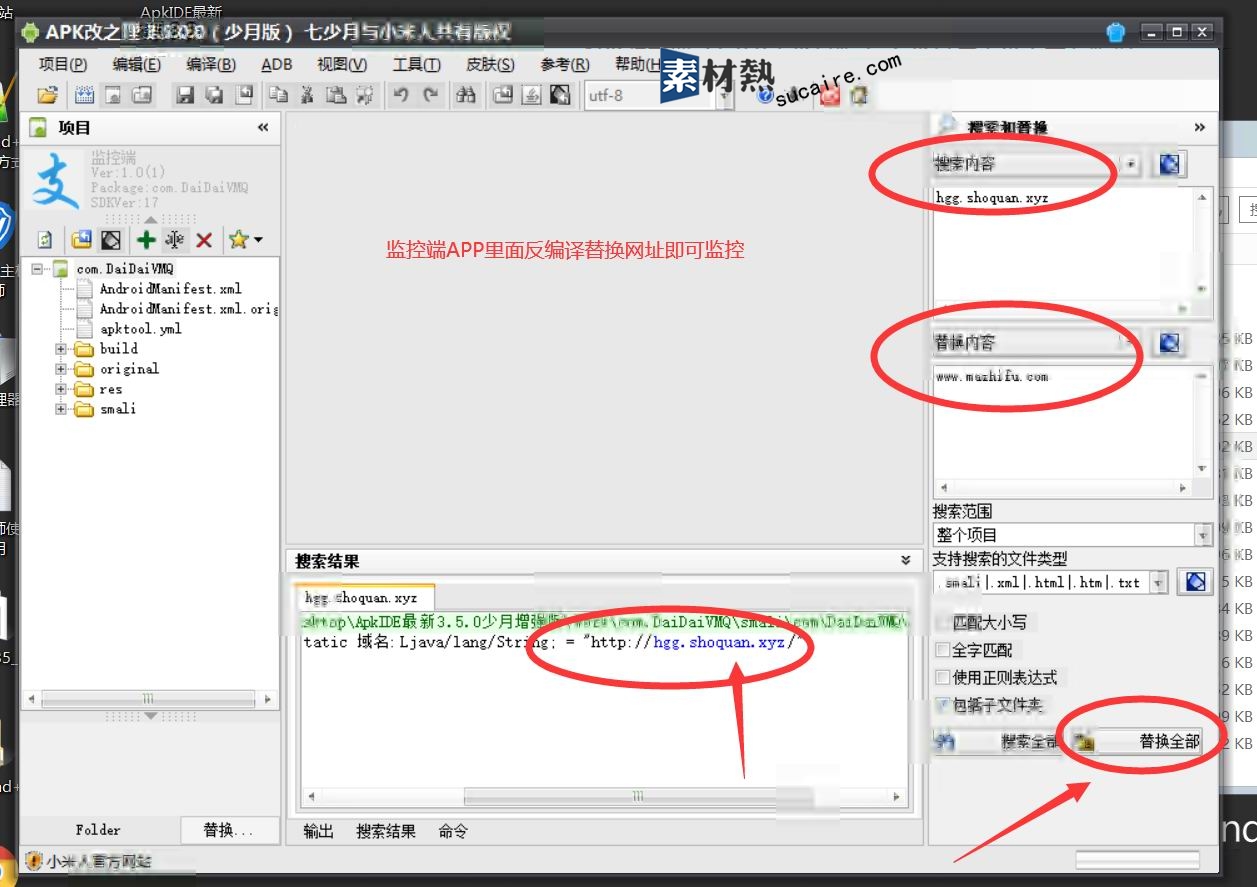Switch to the 命令 bottom tab
The image size is (1257, 887).
coord(453,831)
